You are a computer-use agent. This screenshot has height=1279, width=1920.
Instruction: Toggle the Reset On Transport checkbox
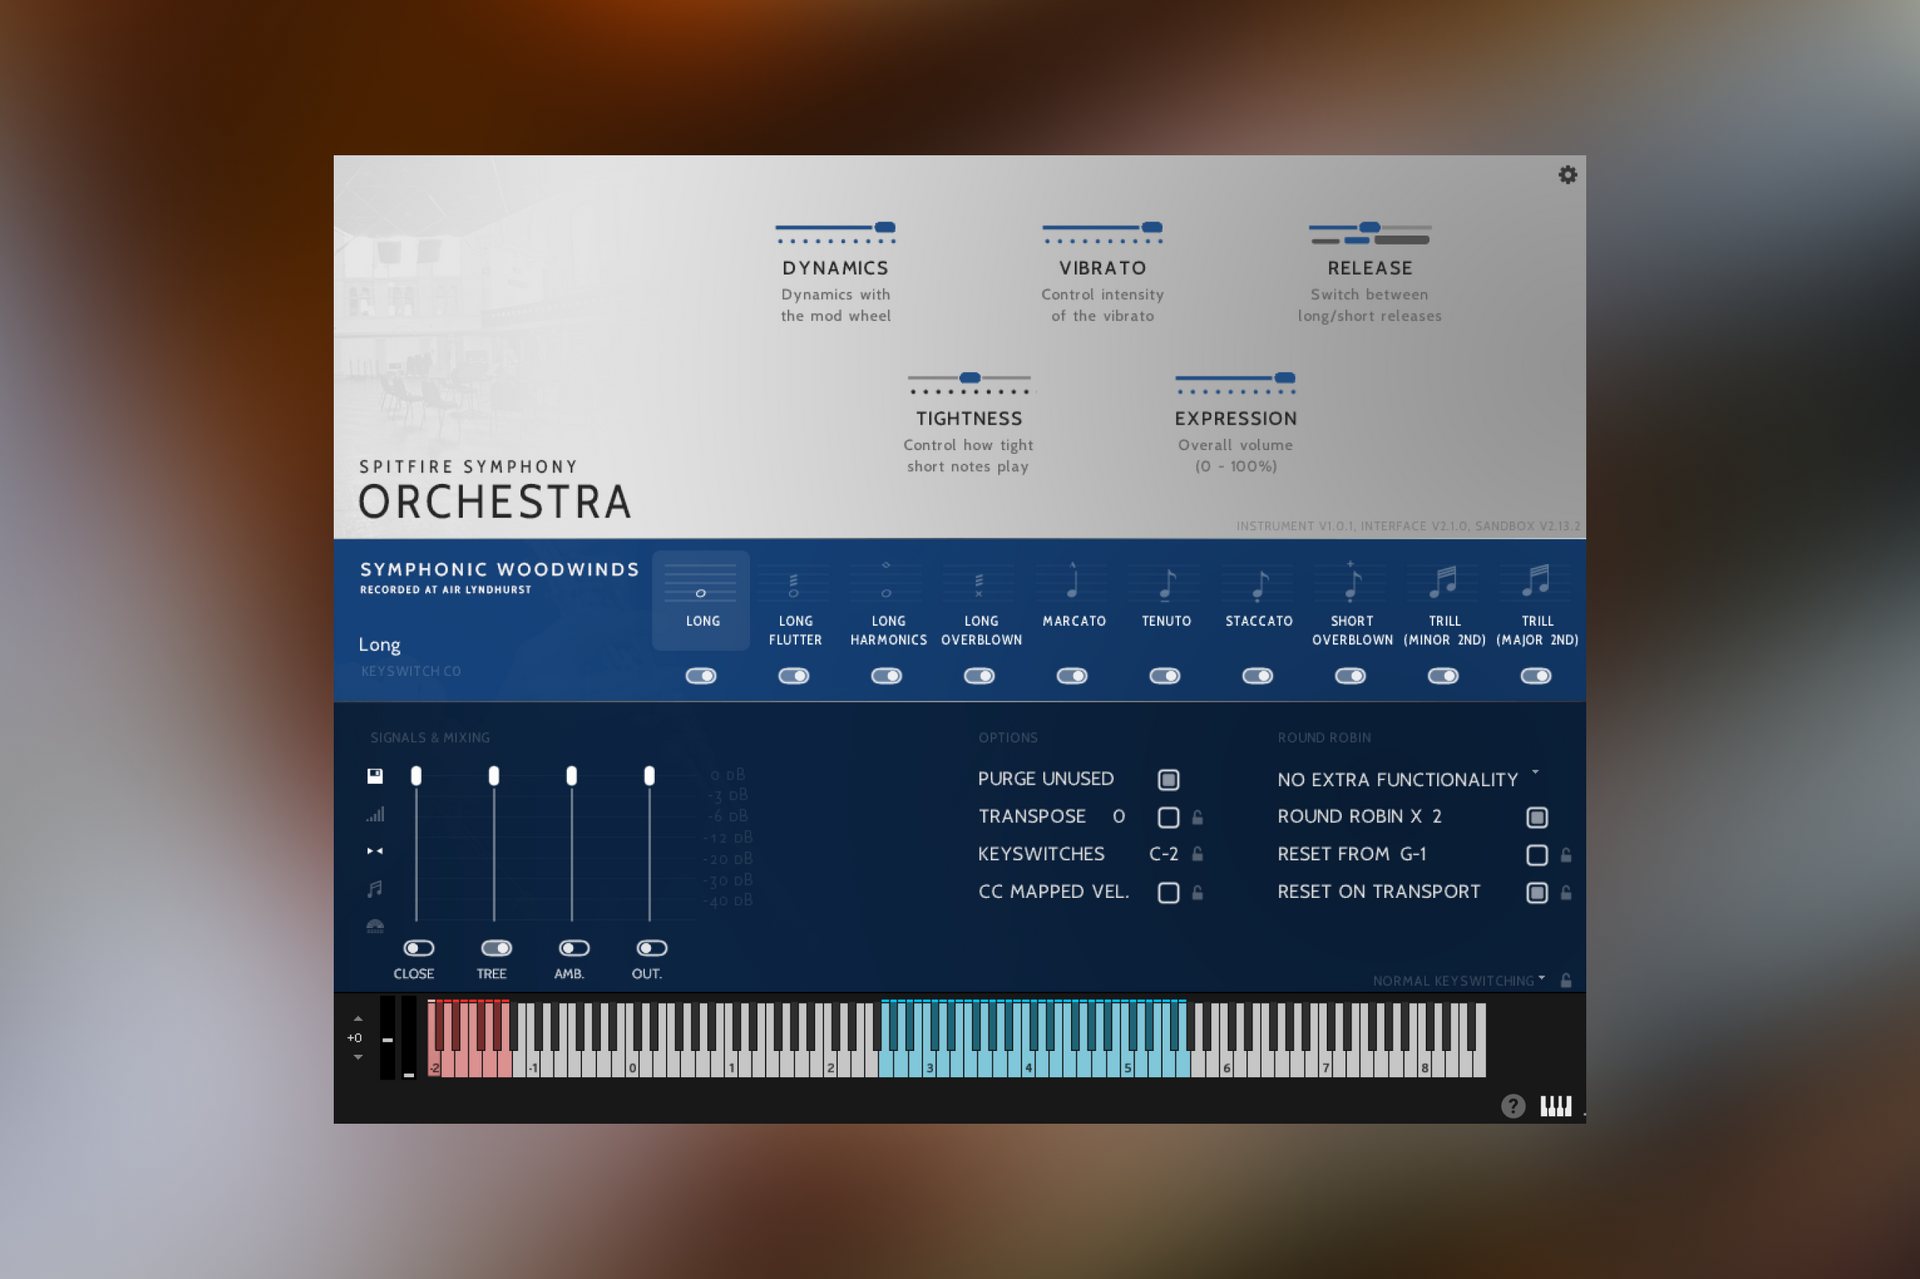click(1537, 892)
